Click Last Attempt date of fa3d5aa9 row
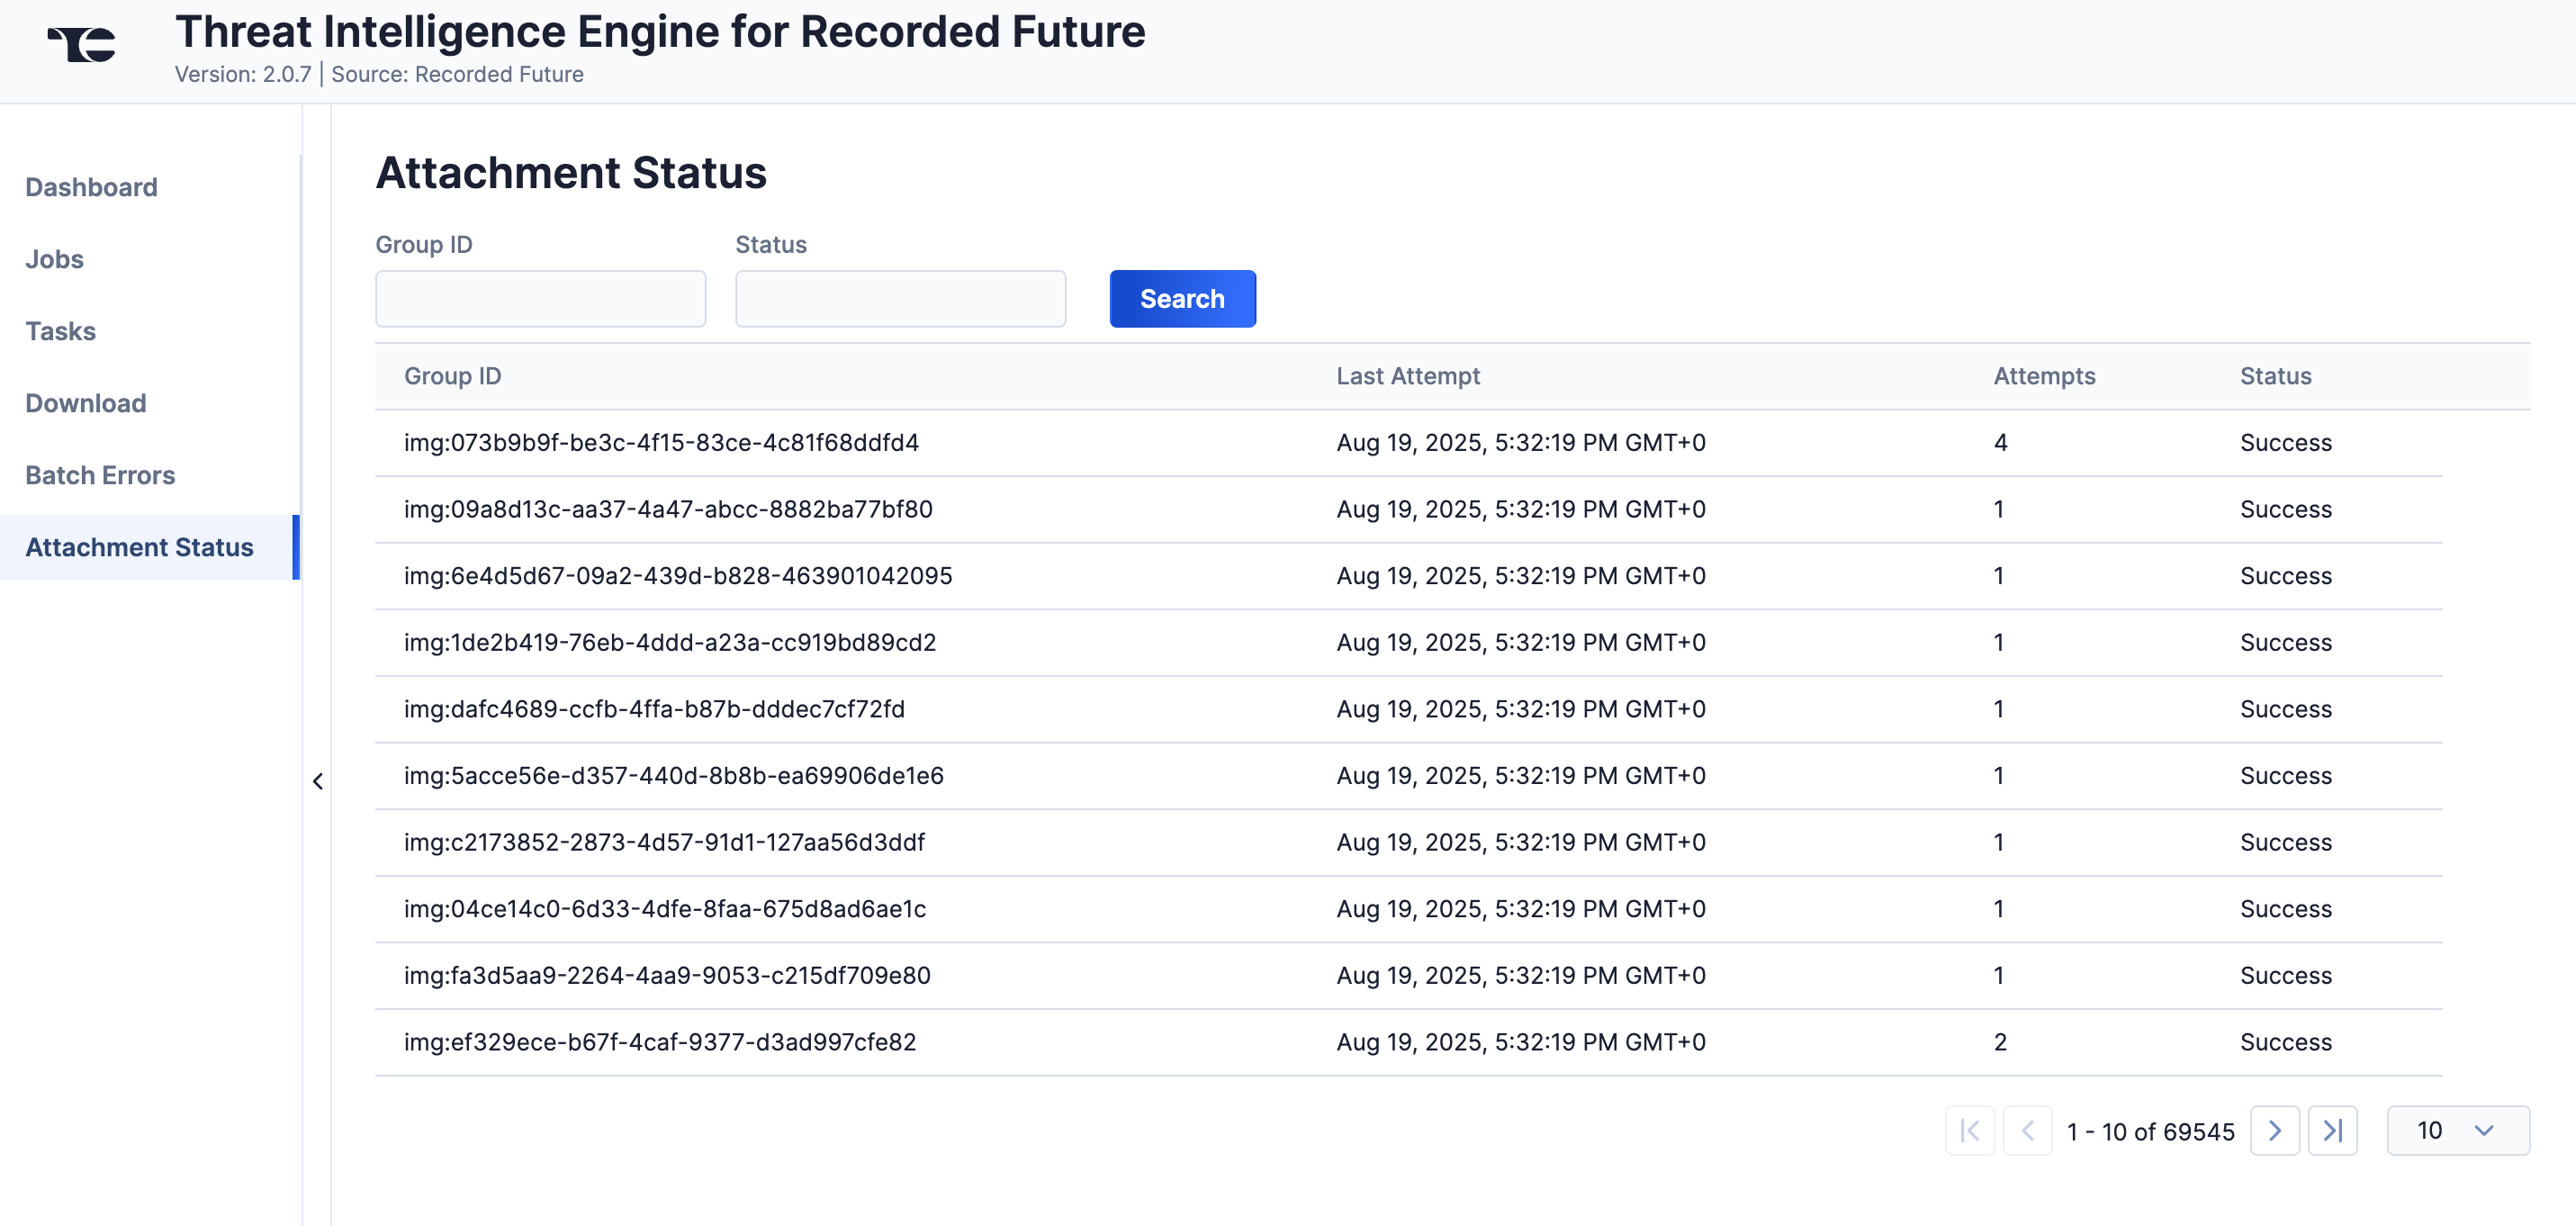The height and width of the screenshot is (1226, 2576). pos(1520,976)
